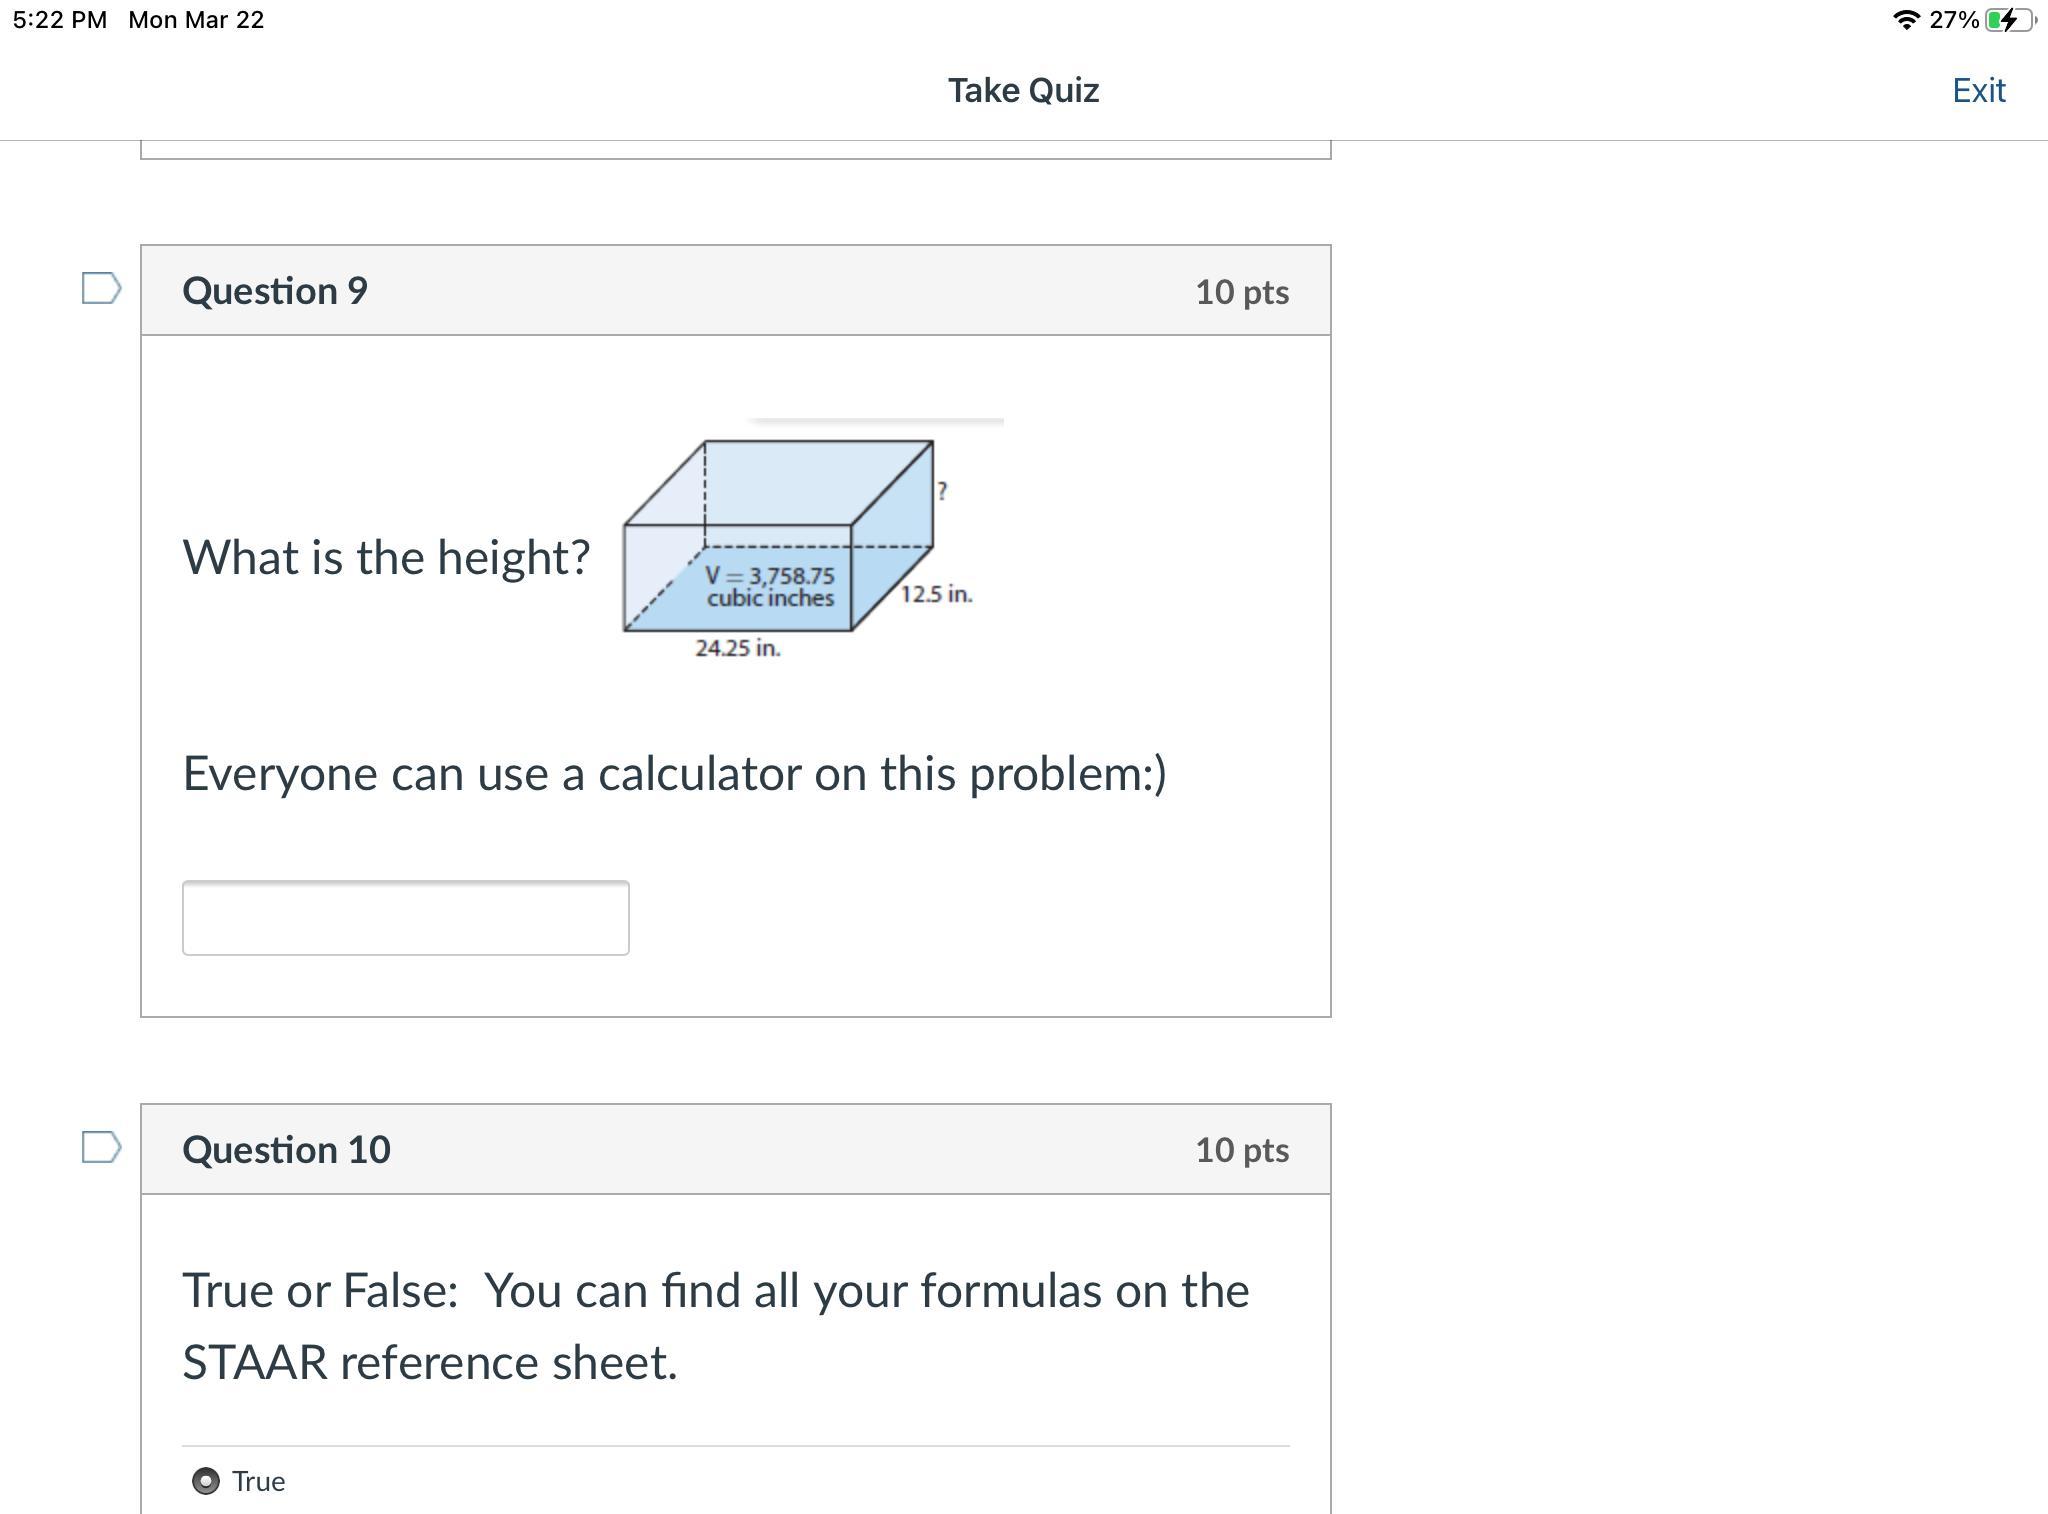Tap the "What is the height?" prompt

(x=386, y=557)
